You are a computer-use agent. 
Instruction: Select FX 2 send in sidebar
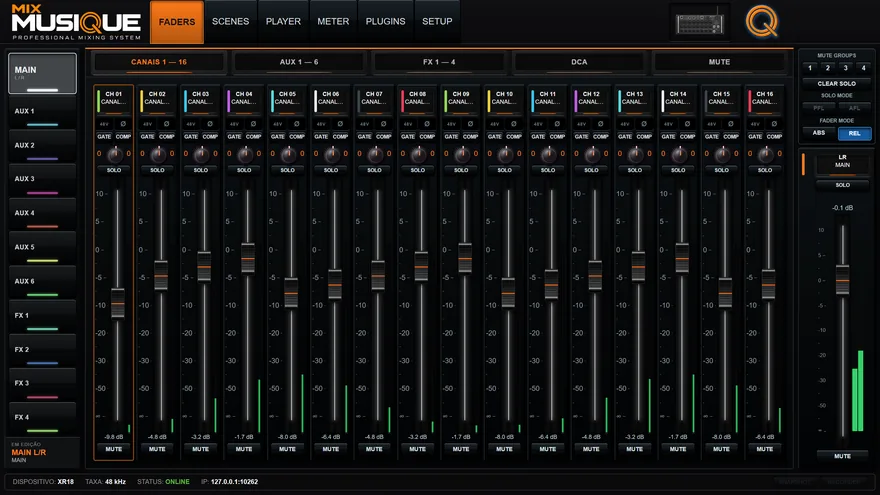(x=42, y=350)
